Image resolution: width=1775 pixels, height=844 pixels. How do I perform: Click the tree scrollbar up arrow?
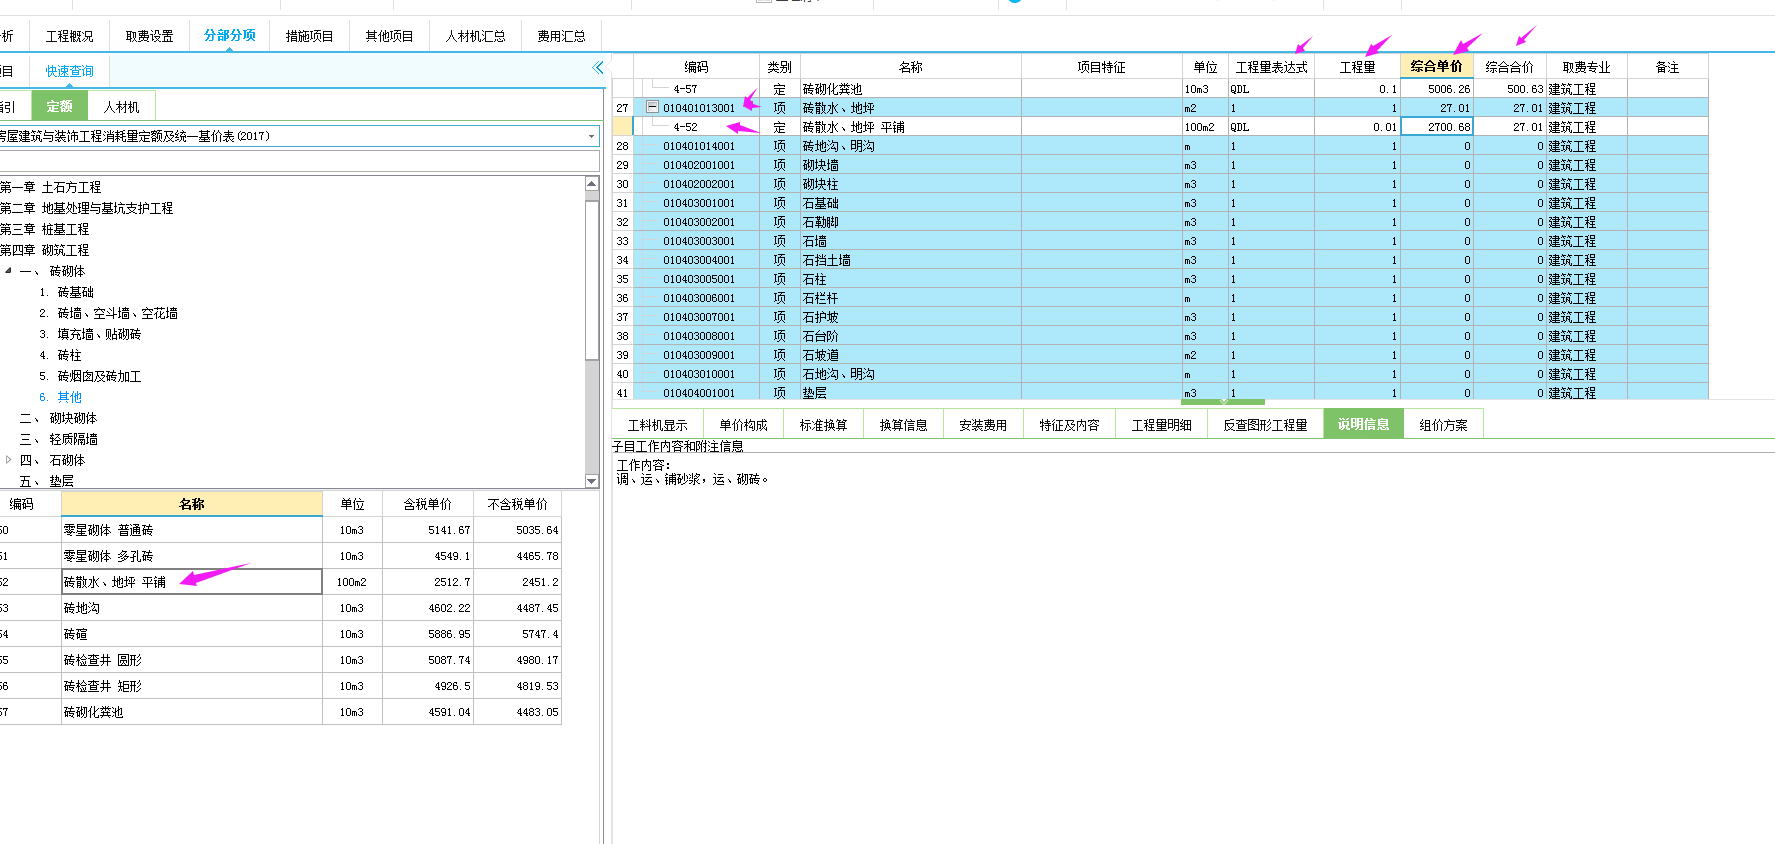[x=592, y=184]
